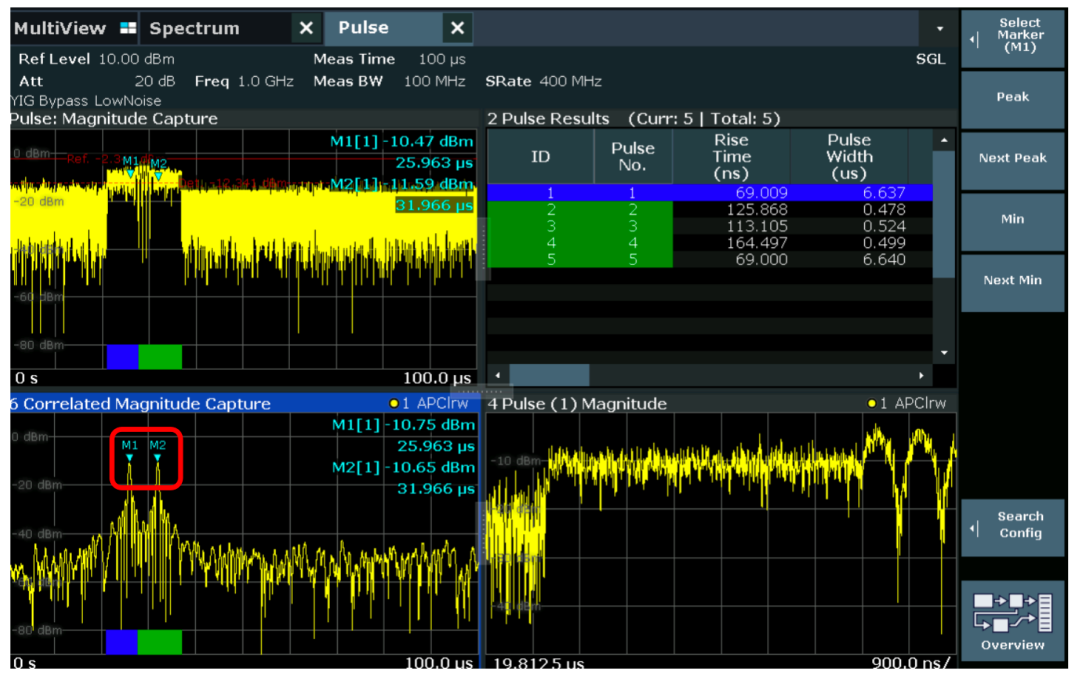The width and height of the screenshot is (1080, 679).
Task: Click M1 marker in Correlated Magnitude Capture
Action: click(x=129, y=456)
